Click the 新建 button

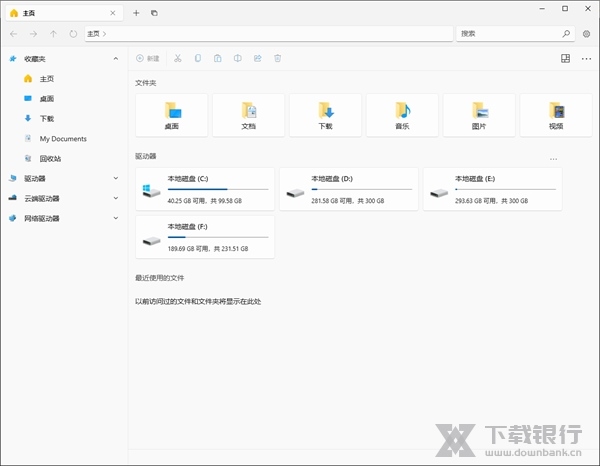coord(148,58)
